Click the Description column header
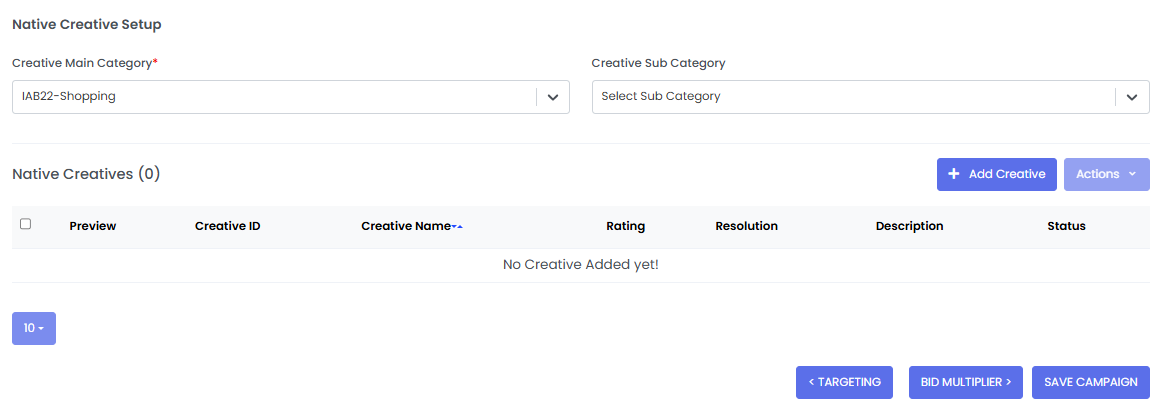Image resolution: width=1164 pixels, height=415 pixels. coord(909,226)
